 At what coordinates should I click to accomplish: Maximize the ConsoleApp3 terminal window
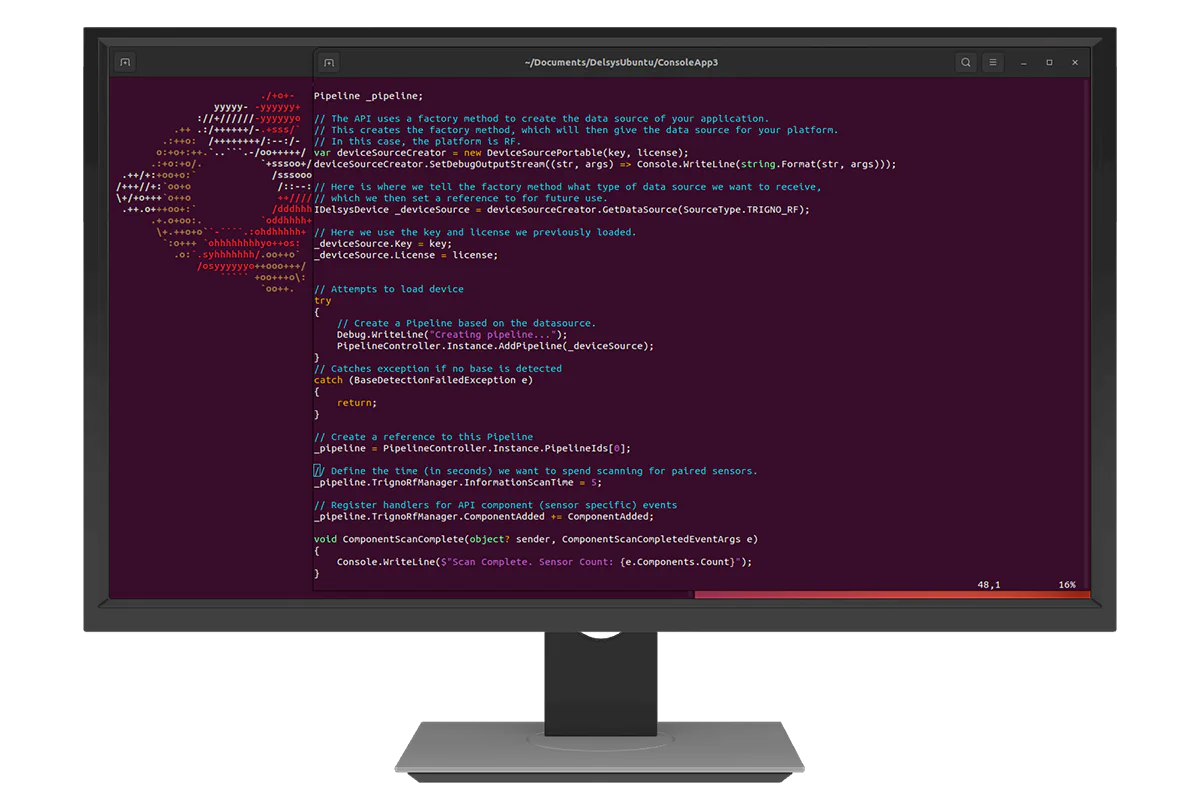(x=1049, y=62)
